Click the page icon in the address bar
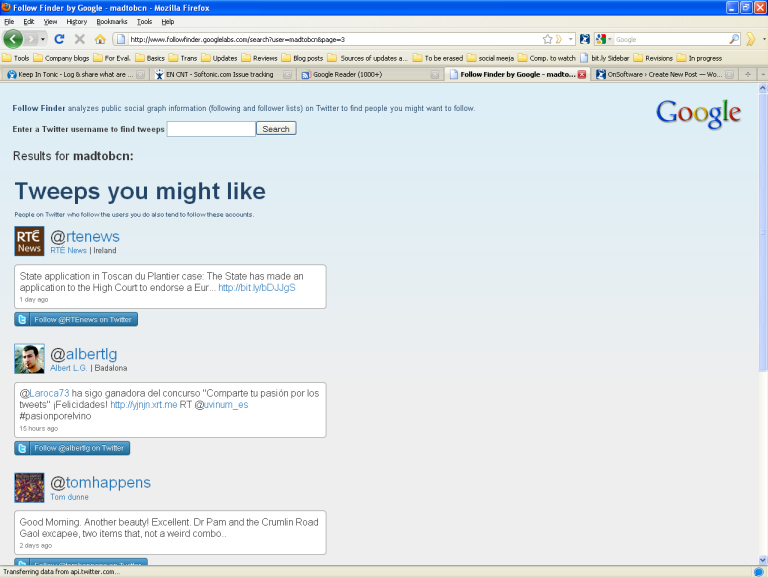This screenshot has height=578, width=768. pos(121,39)
